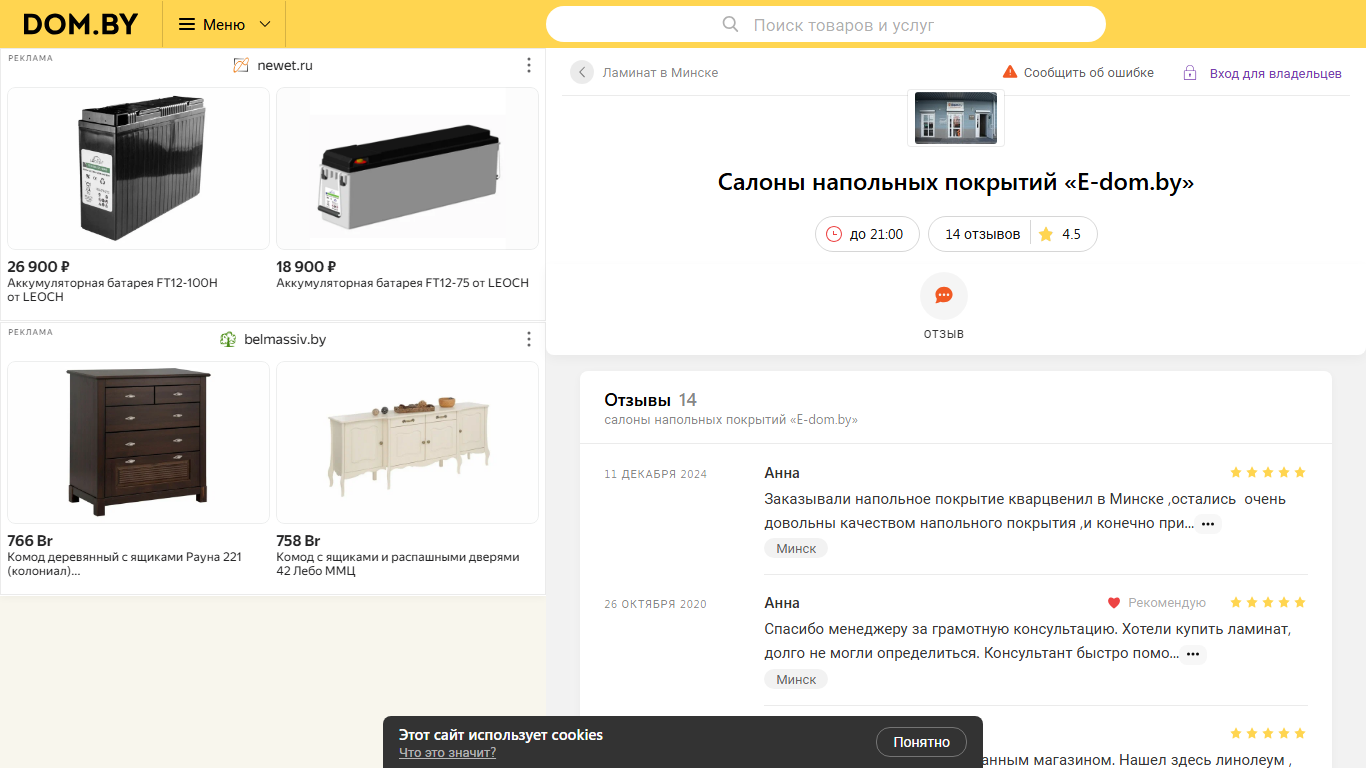
Task: Expand Anna's 26 октября 2020 review text
Action: 1193,654
